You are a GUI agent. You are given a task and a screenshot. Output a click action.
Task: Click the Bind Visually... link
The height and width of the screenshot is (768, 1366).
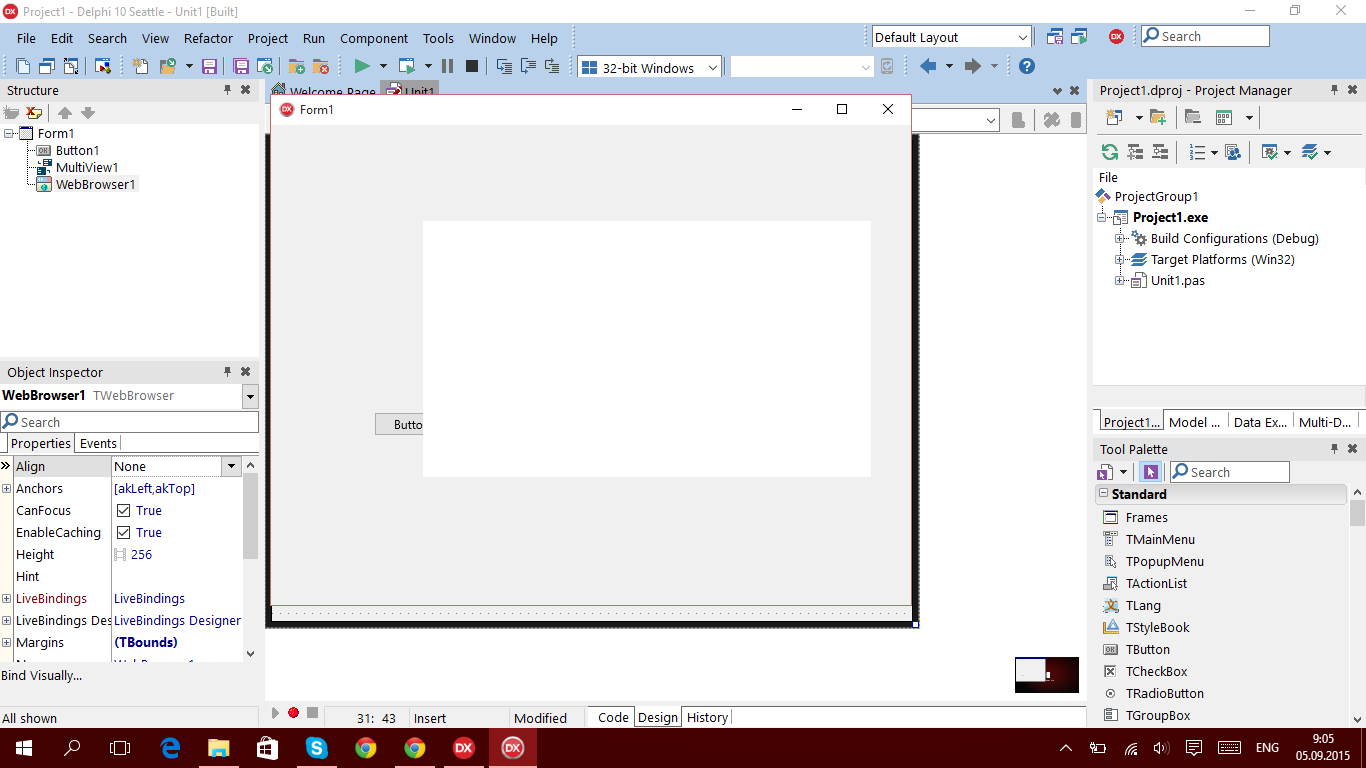(x=42, y=675)
